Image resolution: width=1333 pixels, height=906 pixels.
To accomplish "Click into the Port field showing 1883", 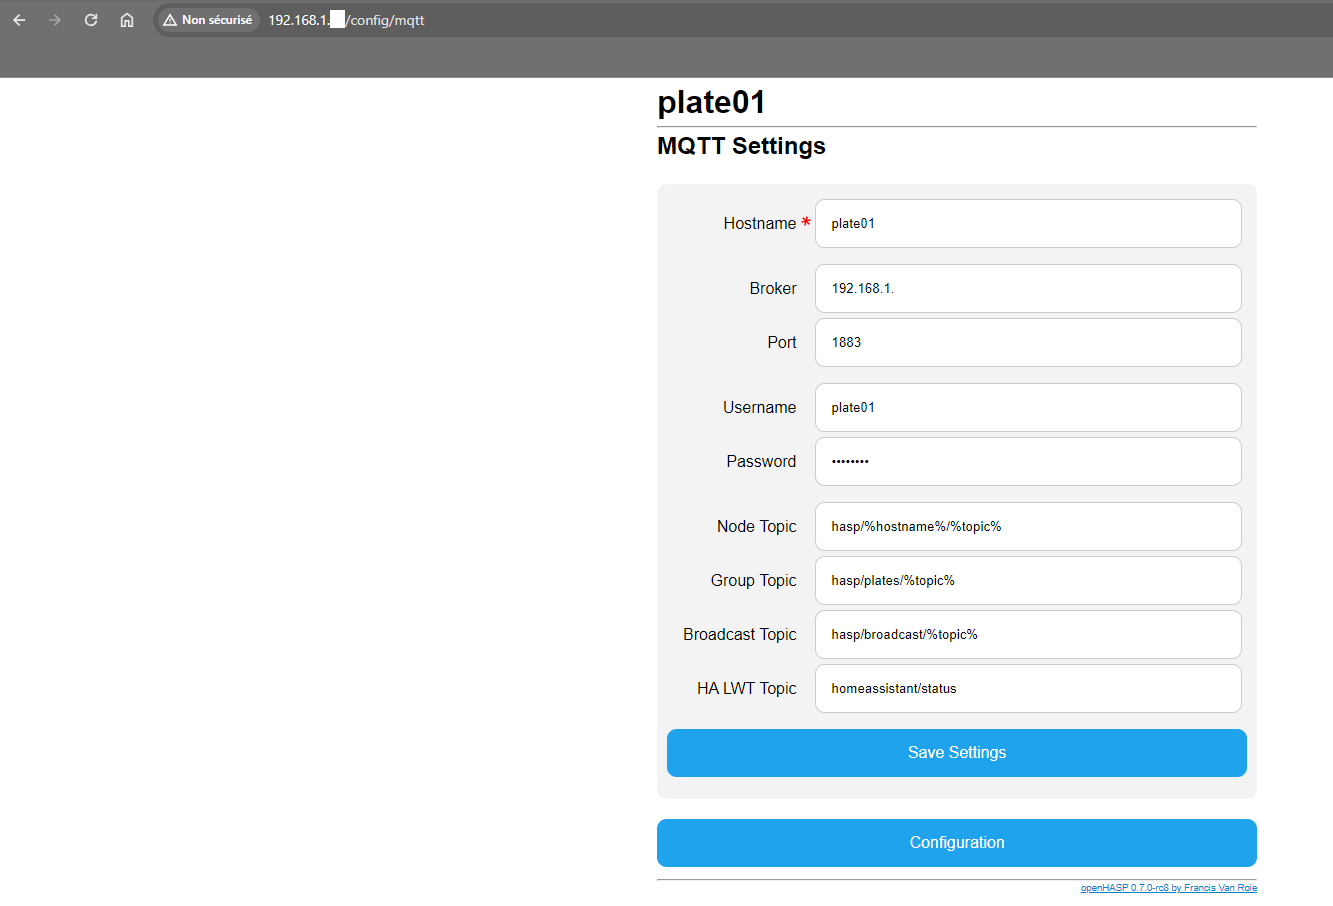I will tap(1028, 343).
